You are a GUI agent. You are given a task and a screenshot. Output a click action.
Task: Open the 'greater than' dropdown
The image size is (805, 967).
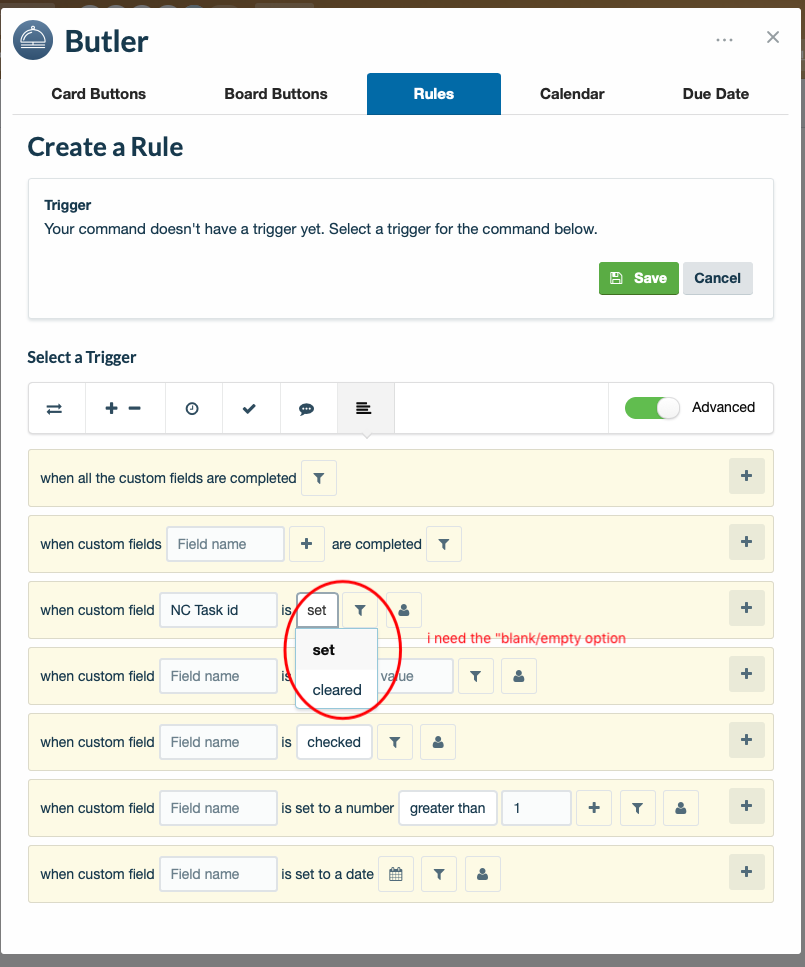pos(448,808)
